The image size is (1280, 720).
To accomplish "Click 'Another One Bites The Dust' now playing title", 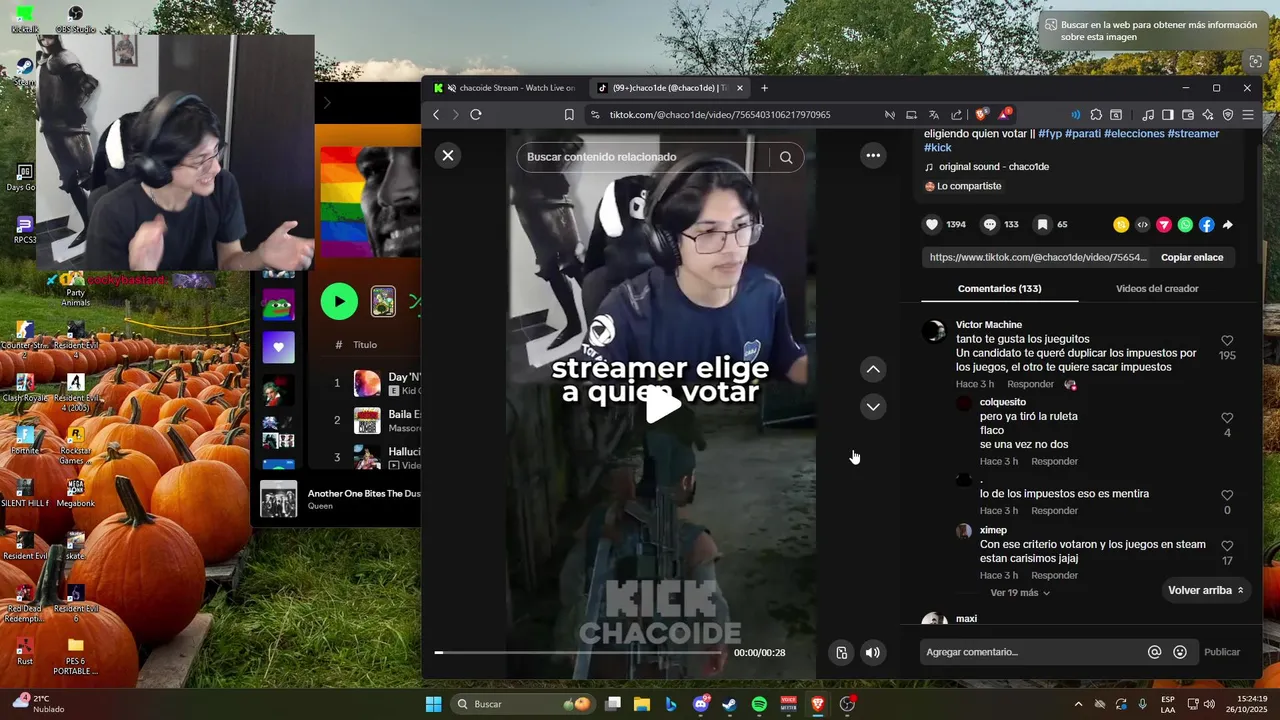I will coord(364,493).
